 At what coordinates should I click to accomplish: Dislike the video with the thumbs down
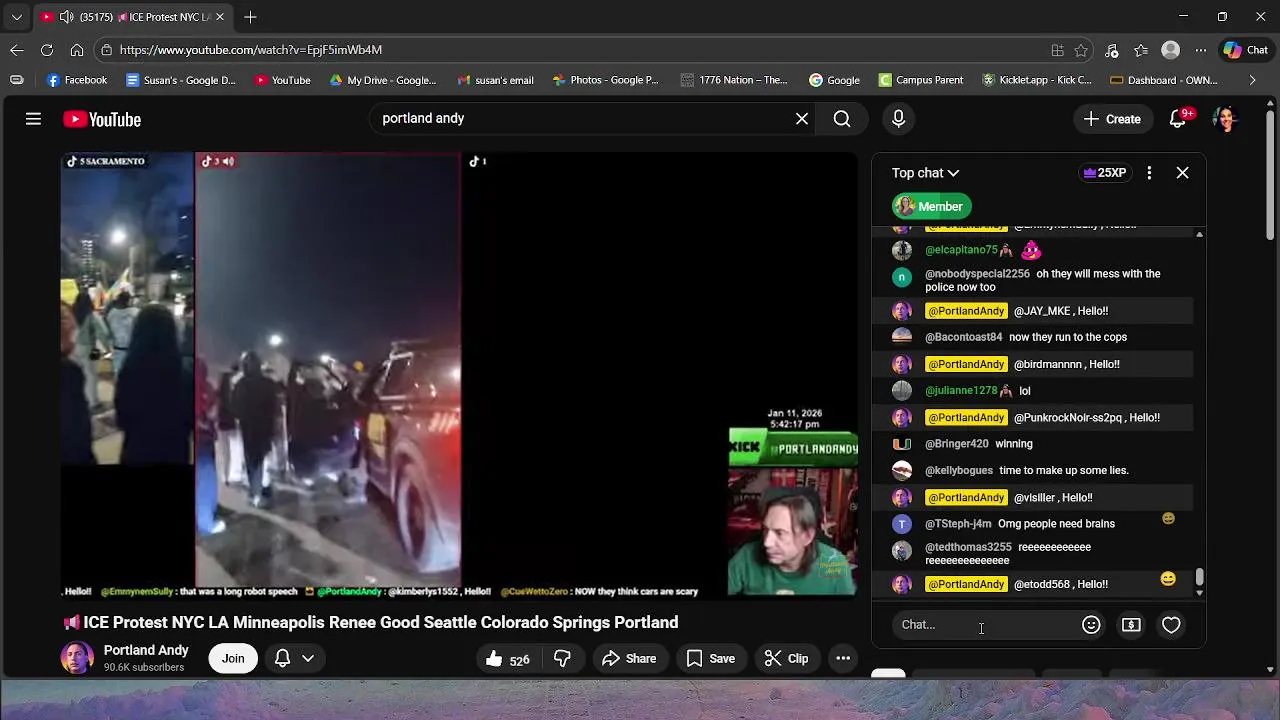[562, 659]
